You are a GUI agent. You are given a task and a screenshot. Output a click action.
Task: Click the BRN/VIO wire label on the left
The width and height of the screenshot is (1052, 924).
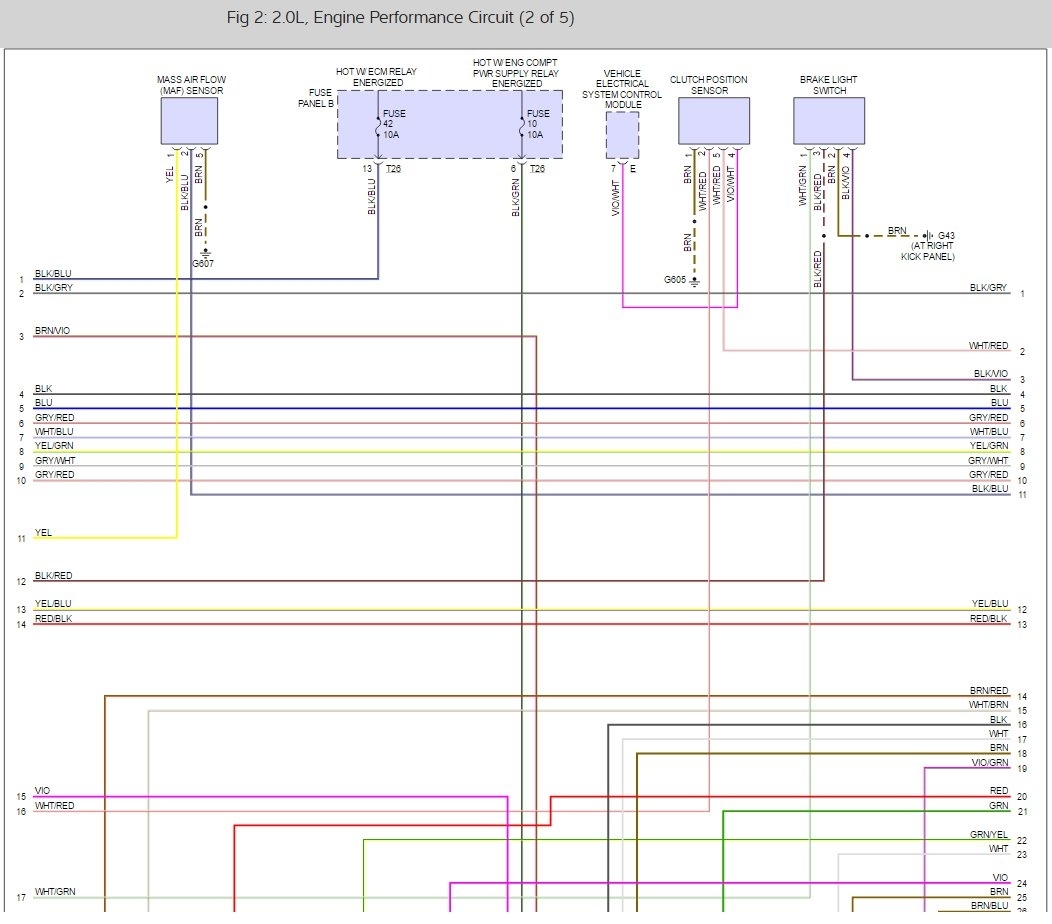pyautogui.click(x=52, y=330)
